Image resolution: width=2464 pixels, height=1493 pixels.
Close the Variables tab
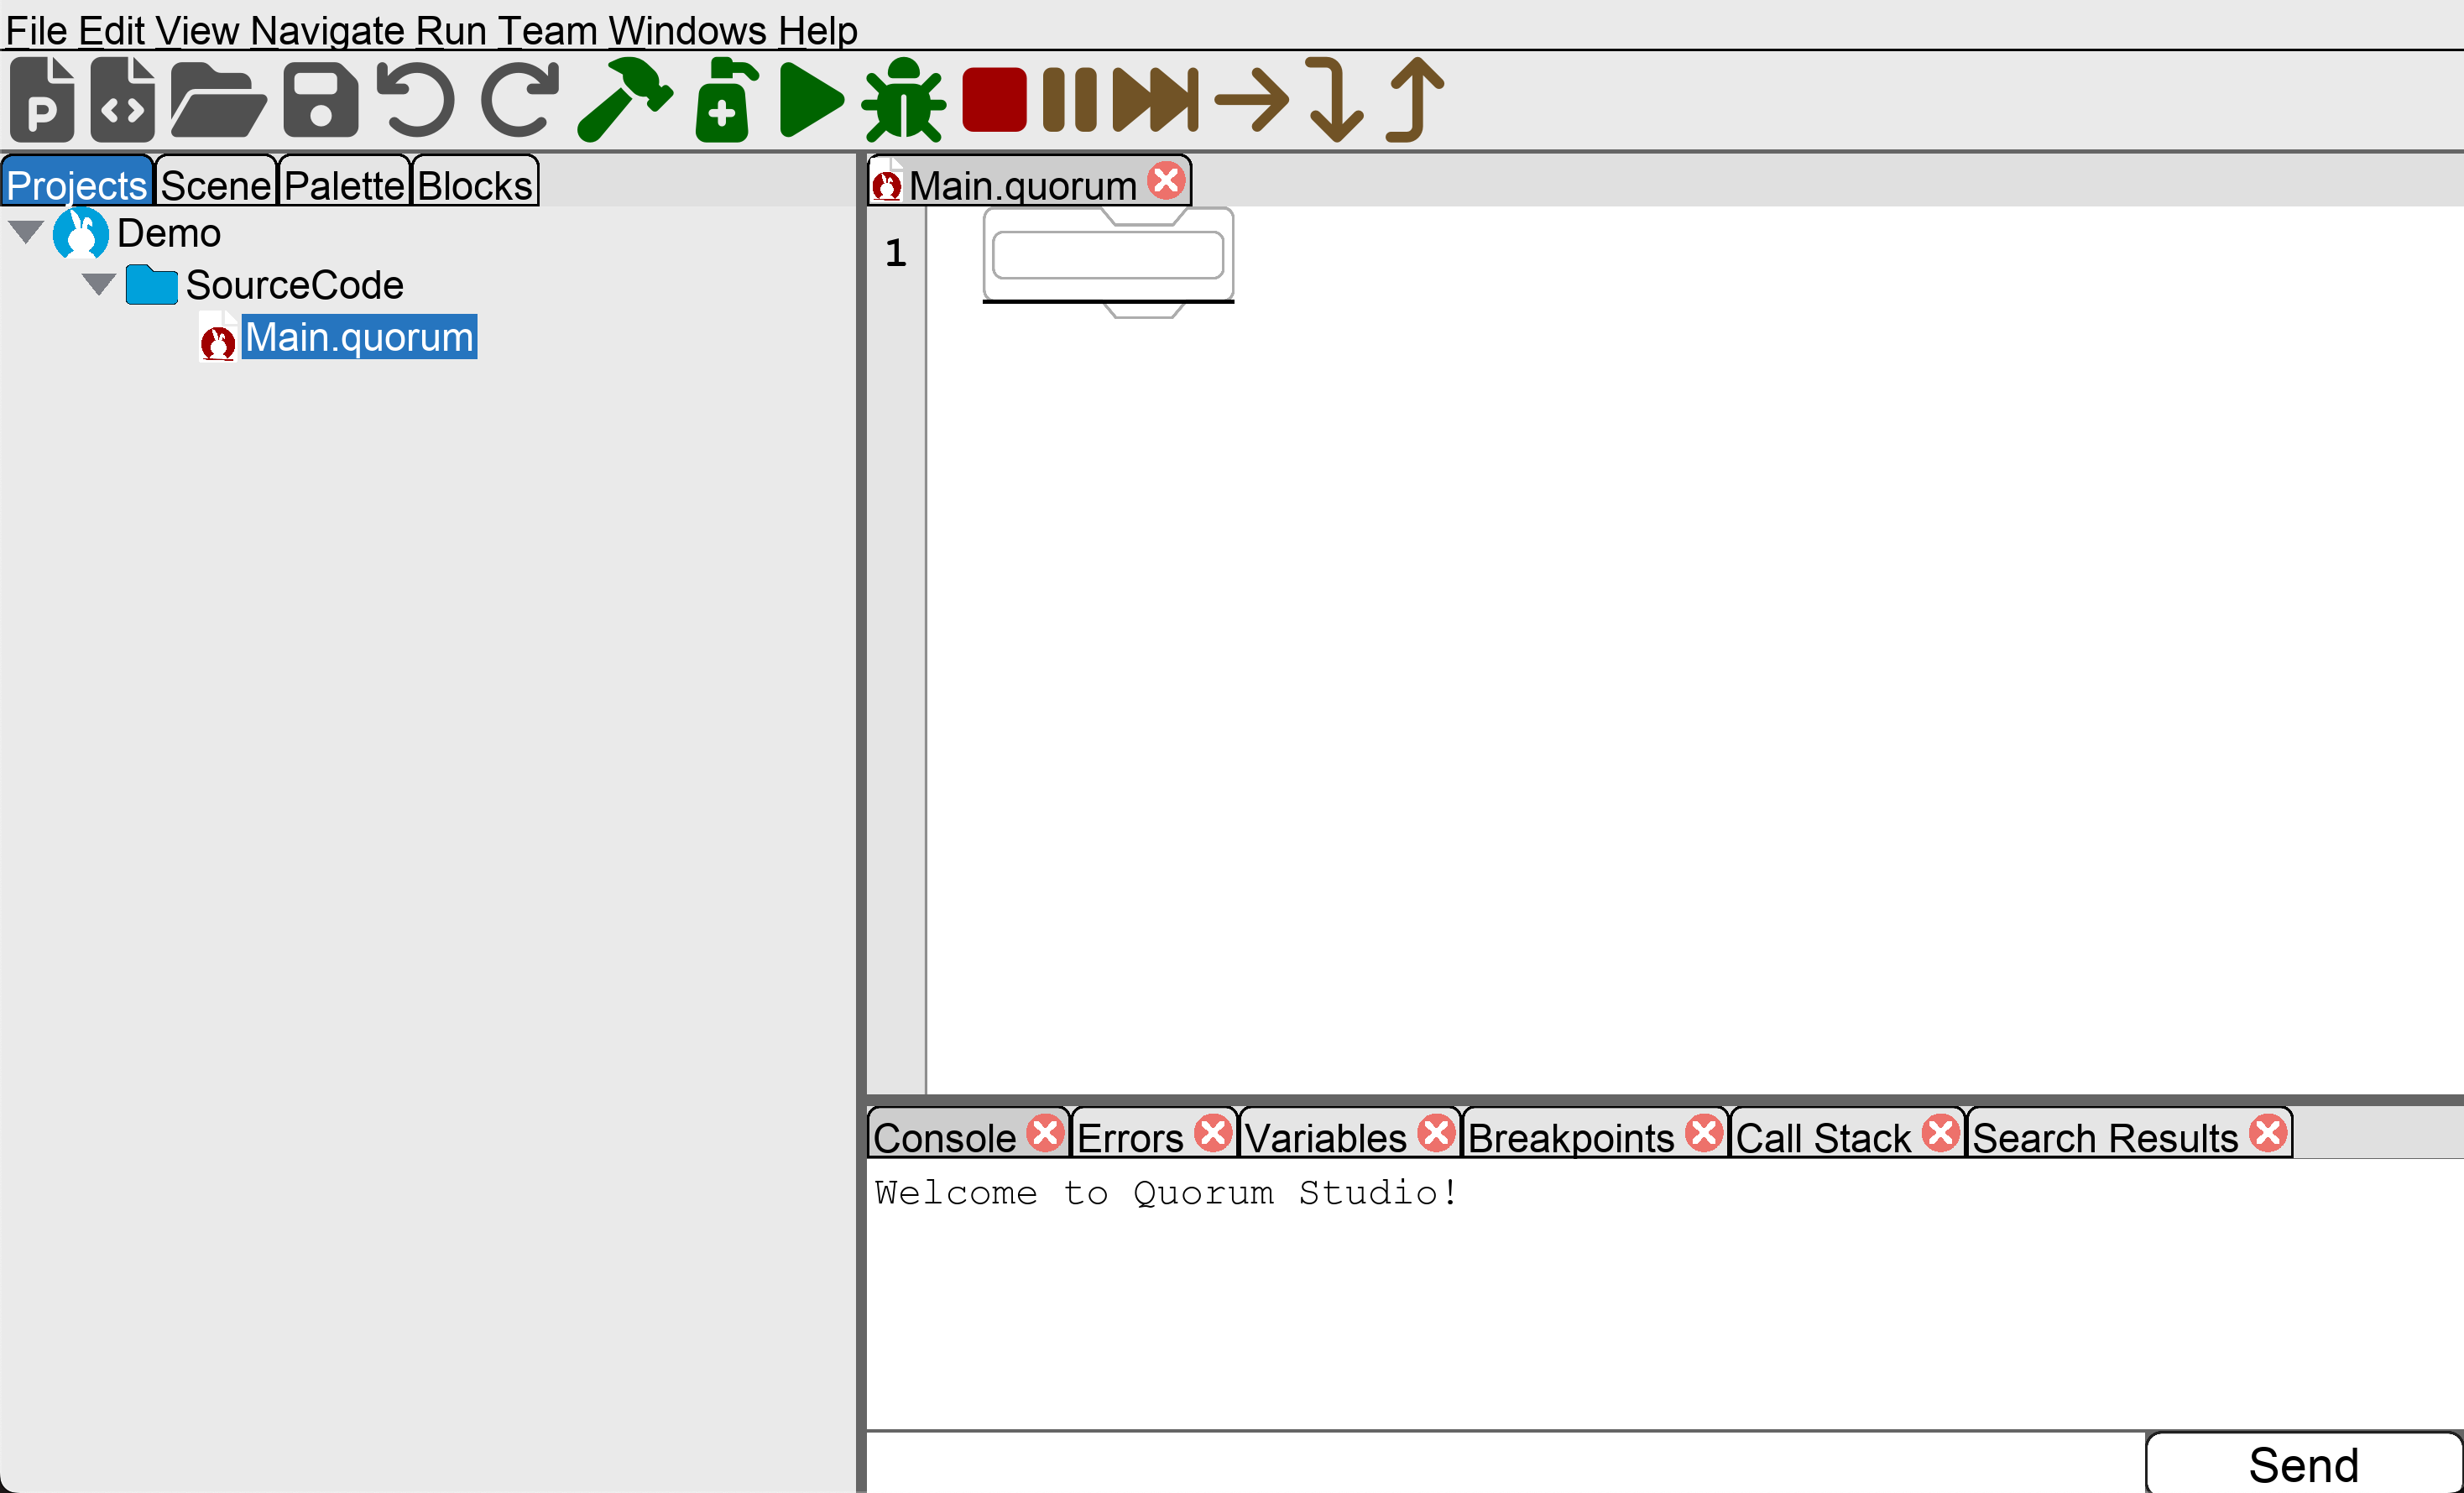click(1436, 1133)
